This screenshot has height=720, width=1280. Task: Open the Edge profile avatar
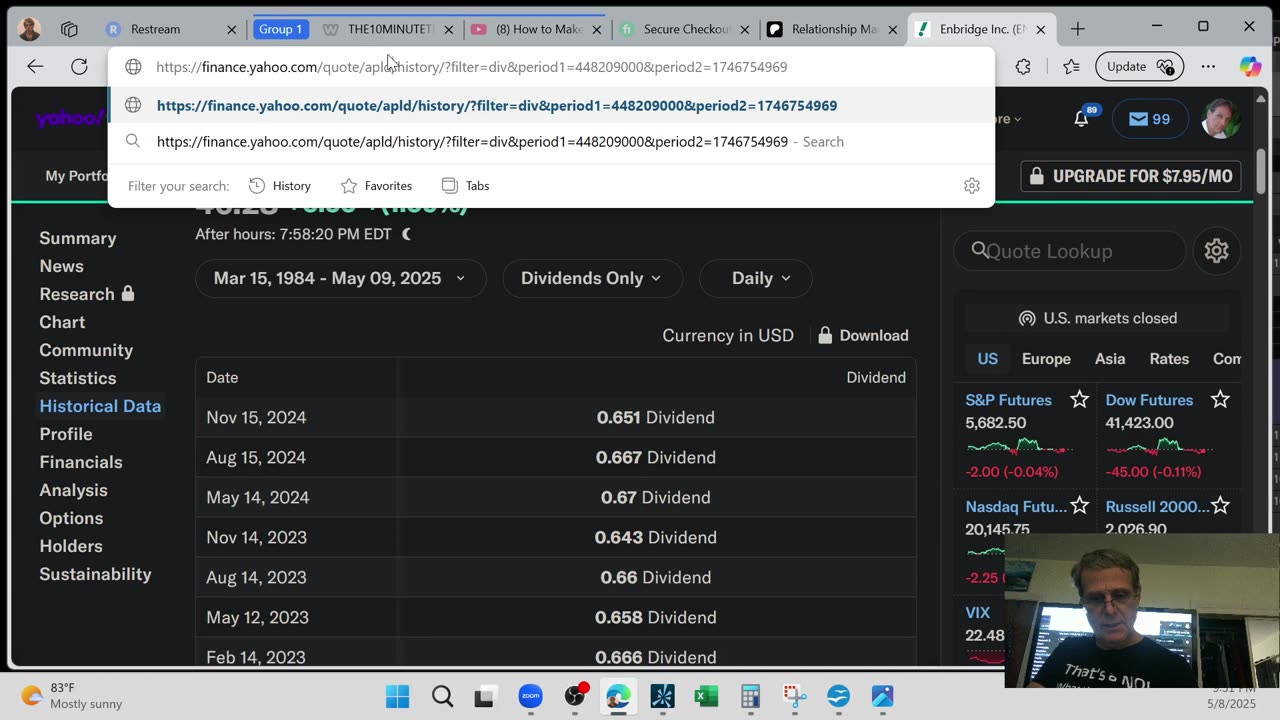pos(29,29)
